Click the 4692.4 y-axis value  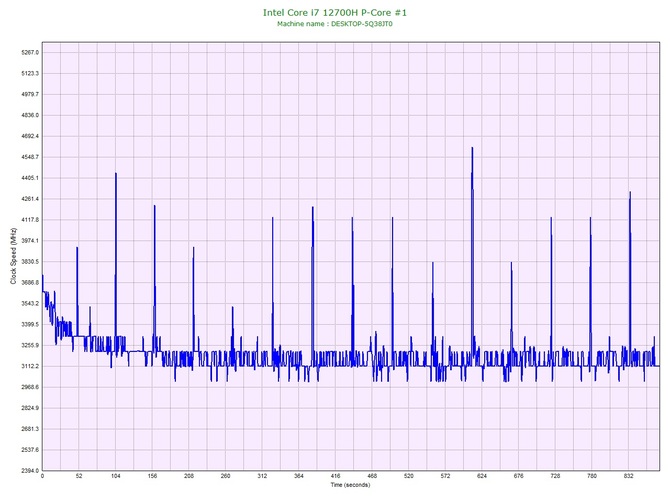point(30,136)
